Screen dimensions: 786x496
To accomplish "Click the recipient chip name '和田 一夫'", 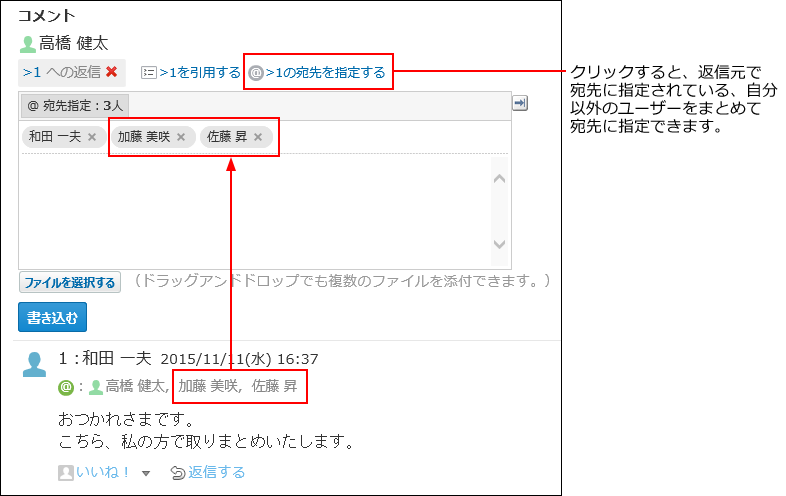I will point(55,136).
